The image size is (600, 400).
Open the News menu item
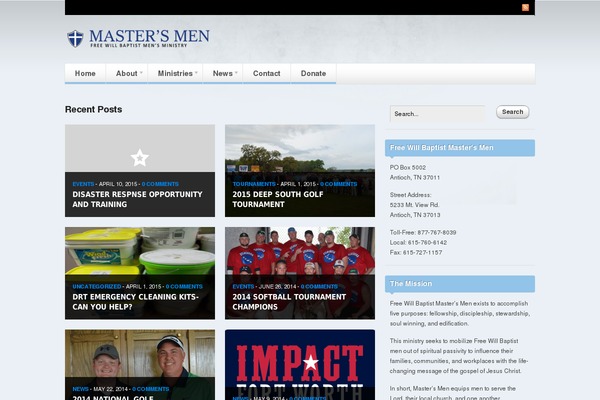[x=222, y=73]
